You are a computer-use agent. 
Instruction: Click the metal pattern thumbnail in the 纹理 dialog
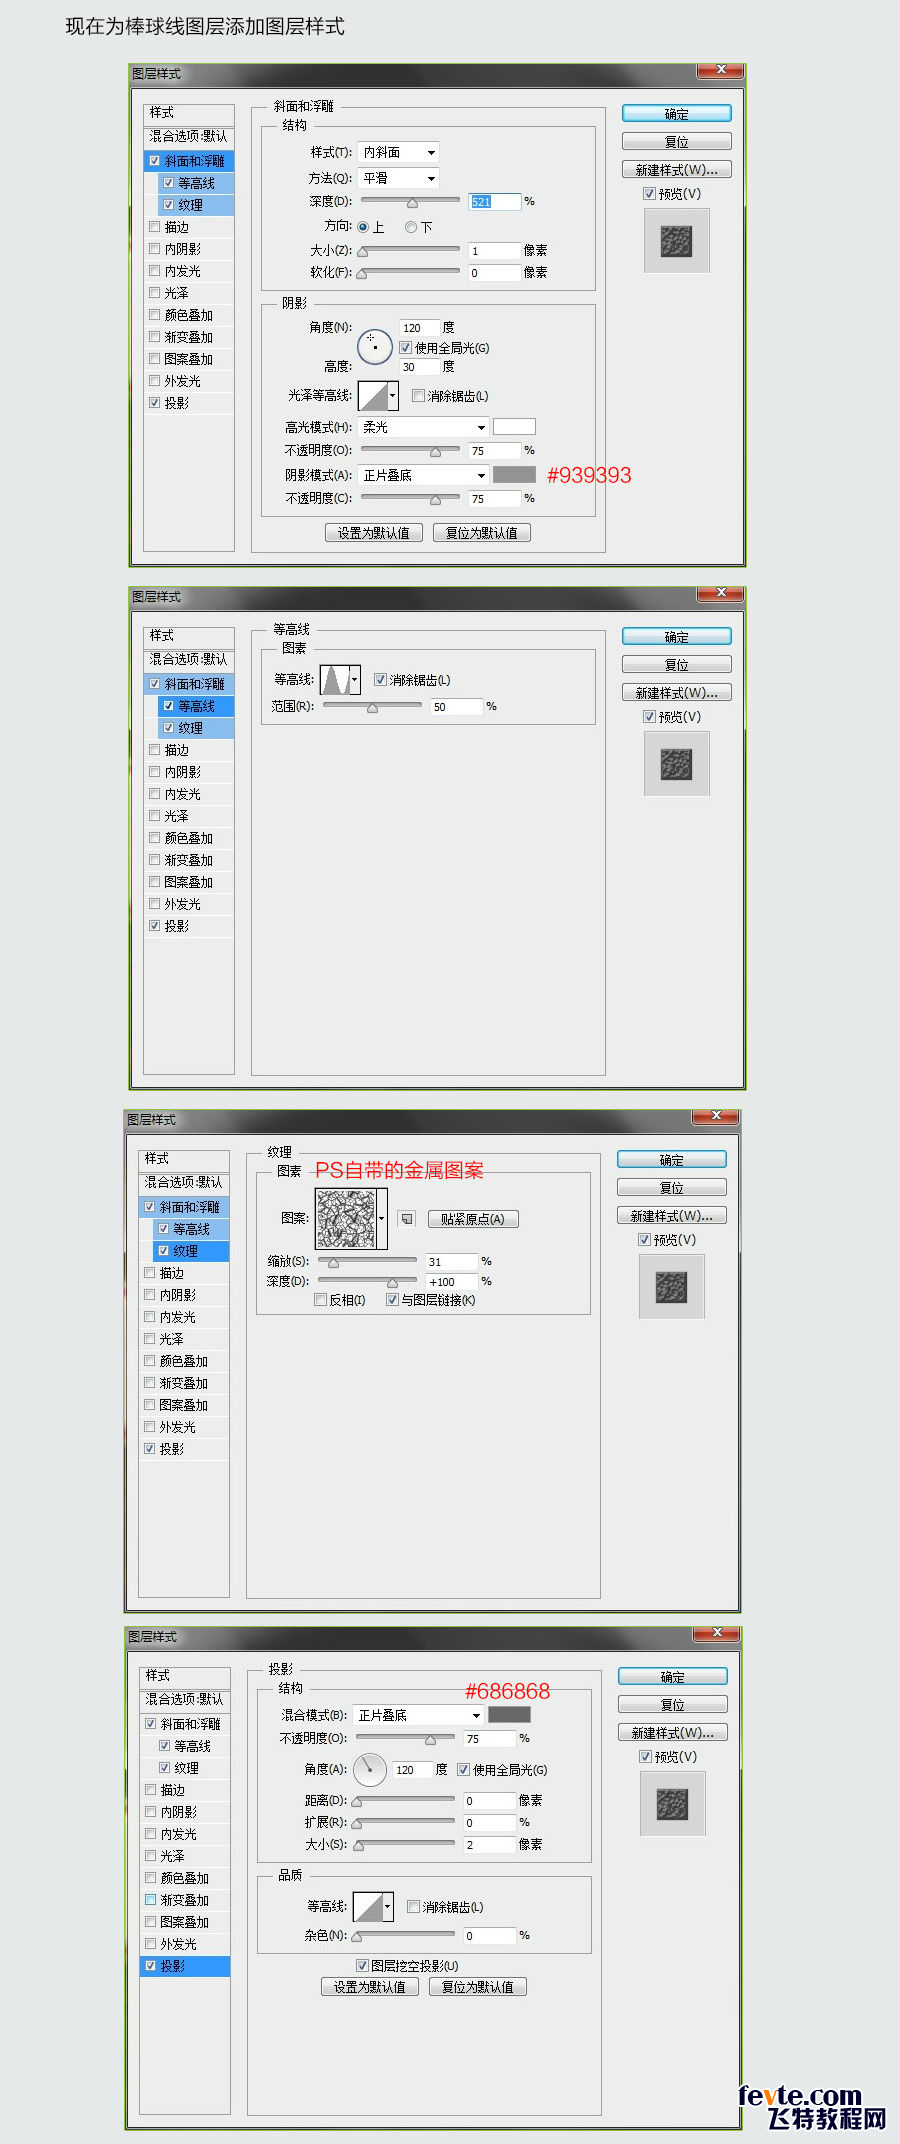346,1219
